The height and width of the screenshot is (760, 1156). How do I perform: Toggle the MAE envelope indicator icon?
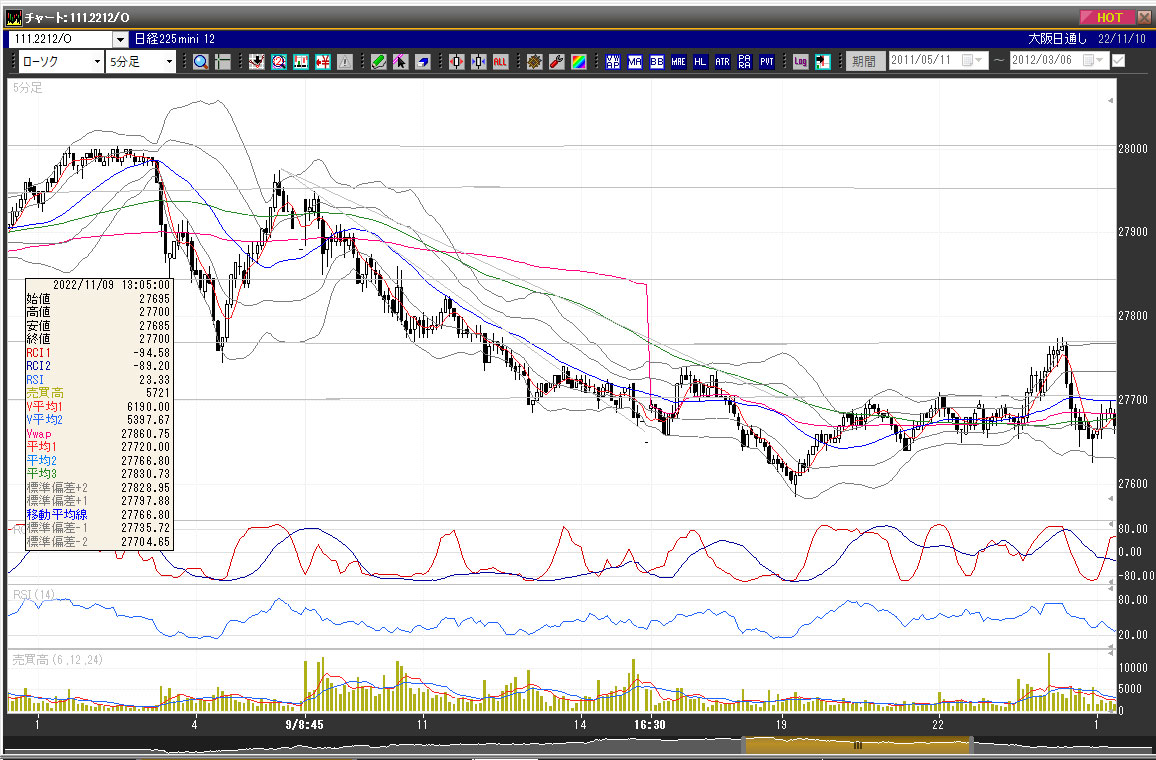click(x=678, y=62)
